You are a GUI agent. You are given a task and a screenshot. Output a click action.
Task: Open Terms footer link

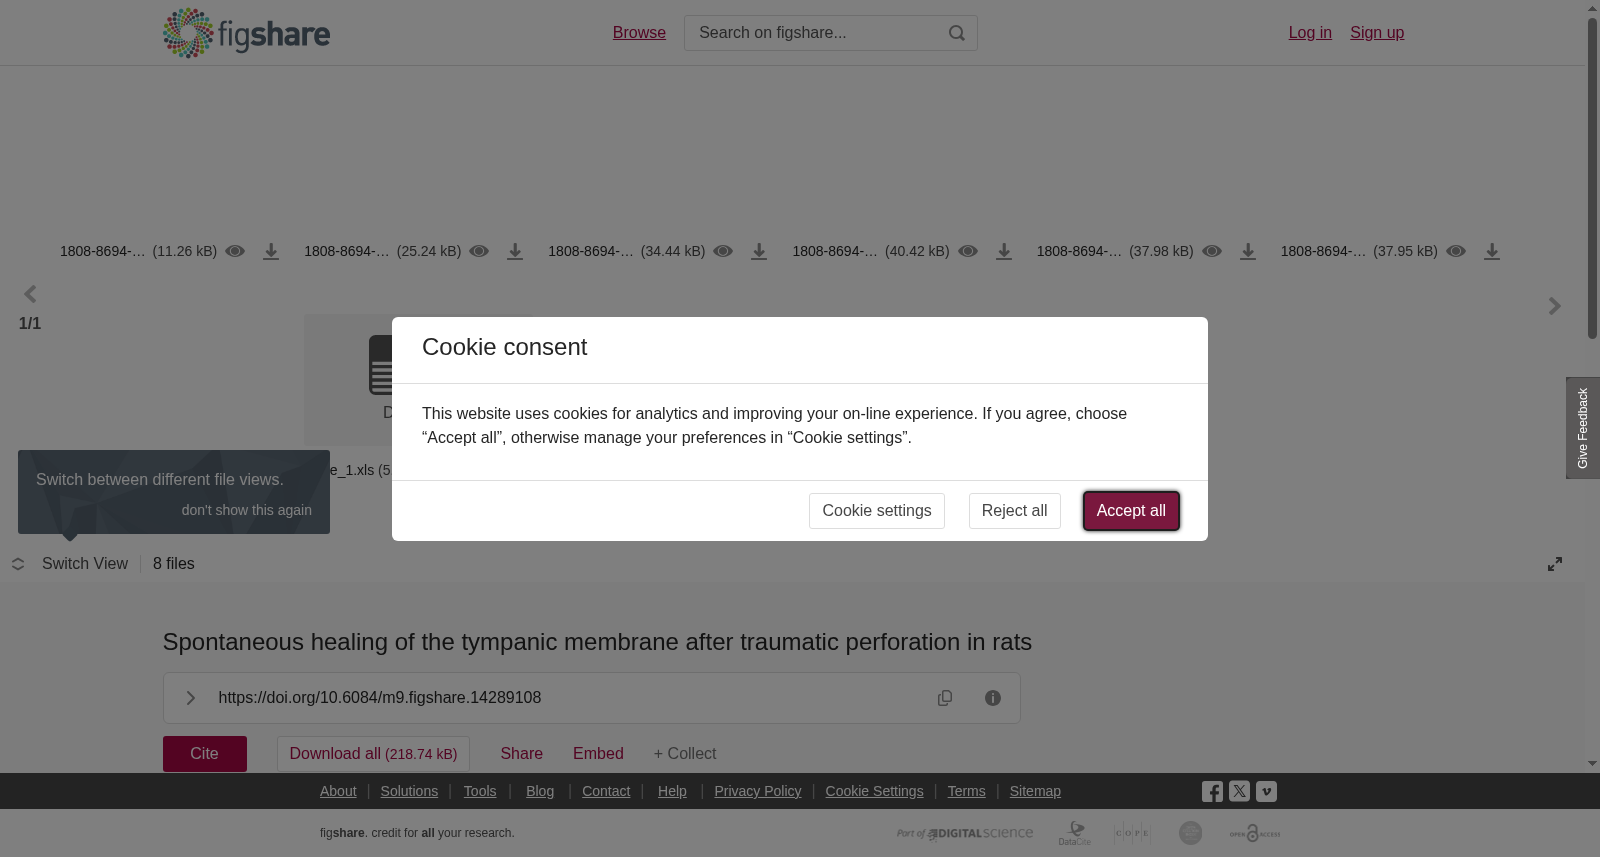[x=966, y=791]
